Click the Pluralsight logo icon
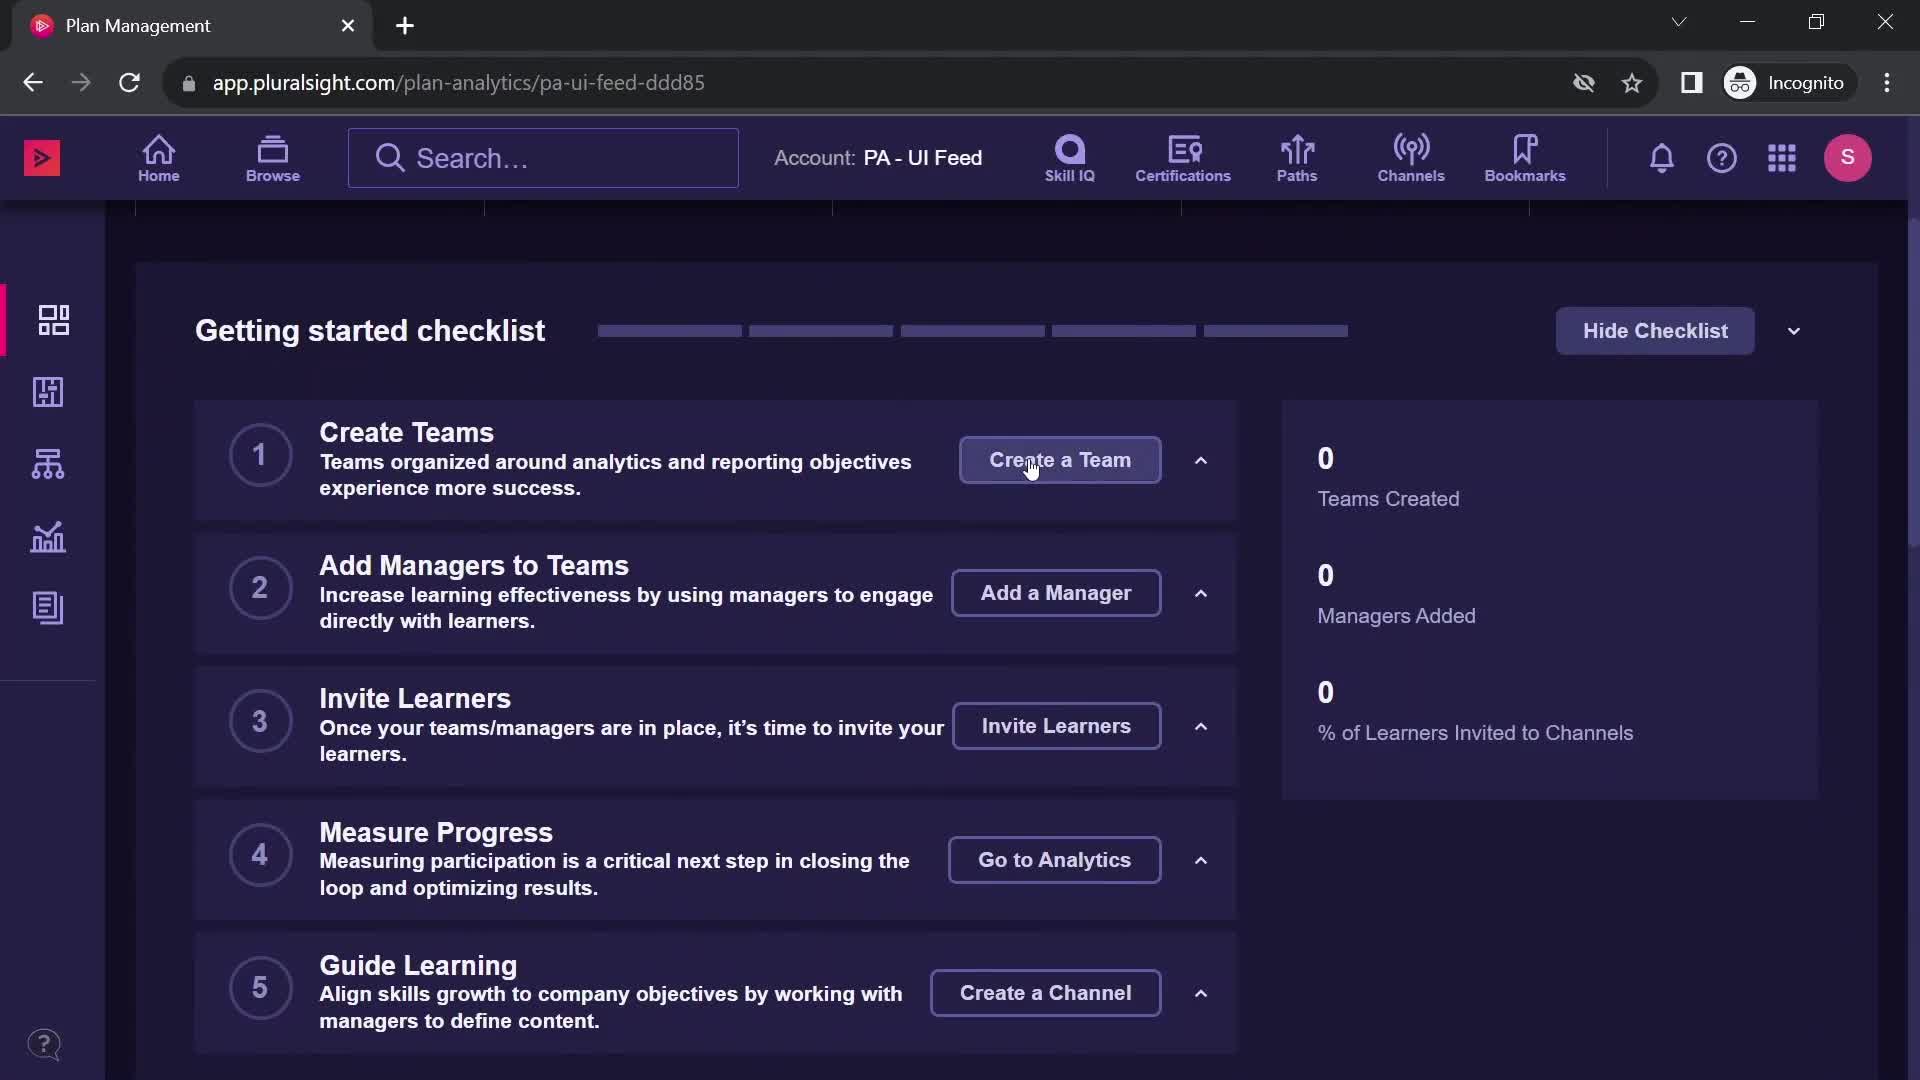The height and width of the screenshot is (1080, 1920). 42,158
